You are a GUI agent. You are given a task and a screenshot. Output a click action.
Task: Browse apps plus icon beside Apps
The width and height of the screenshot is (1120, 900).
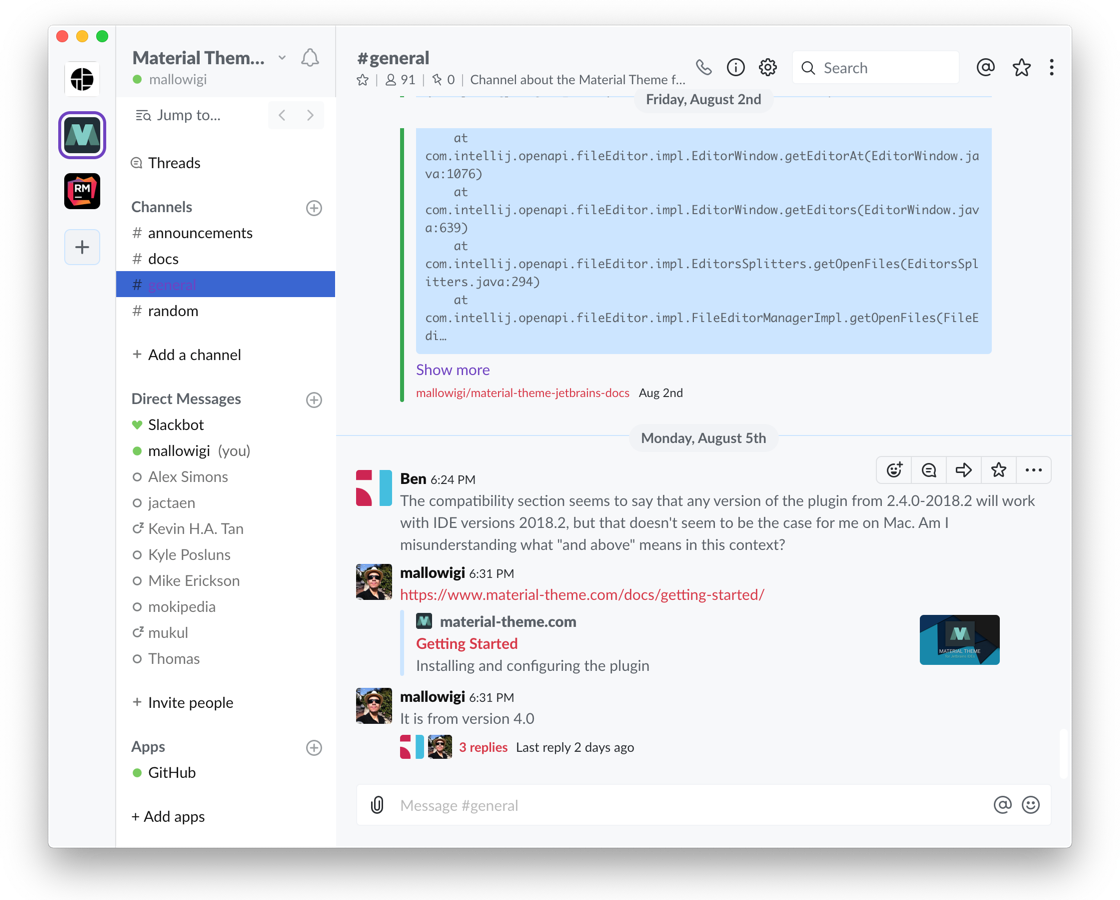(314, 748)
